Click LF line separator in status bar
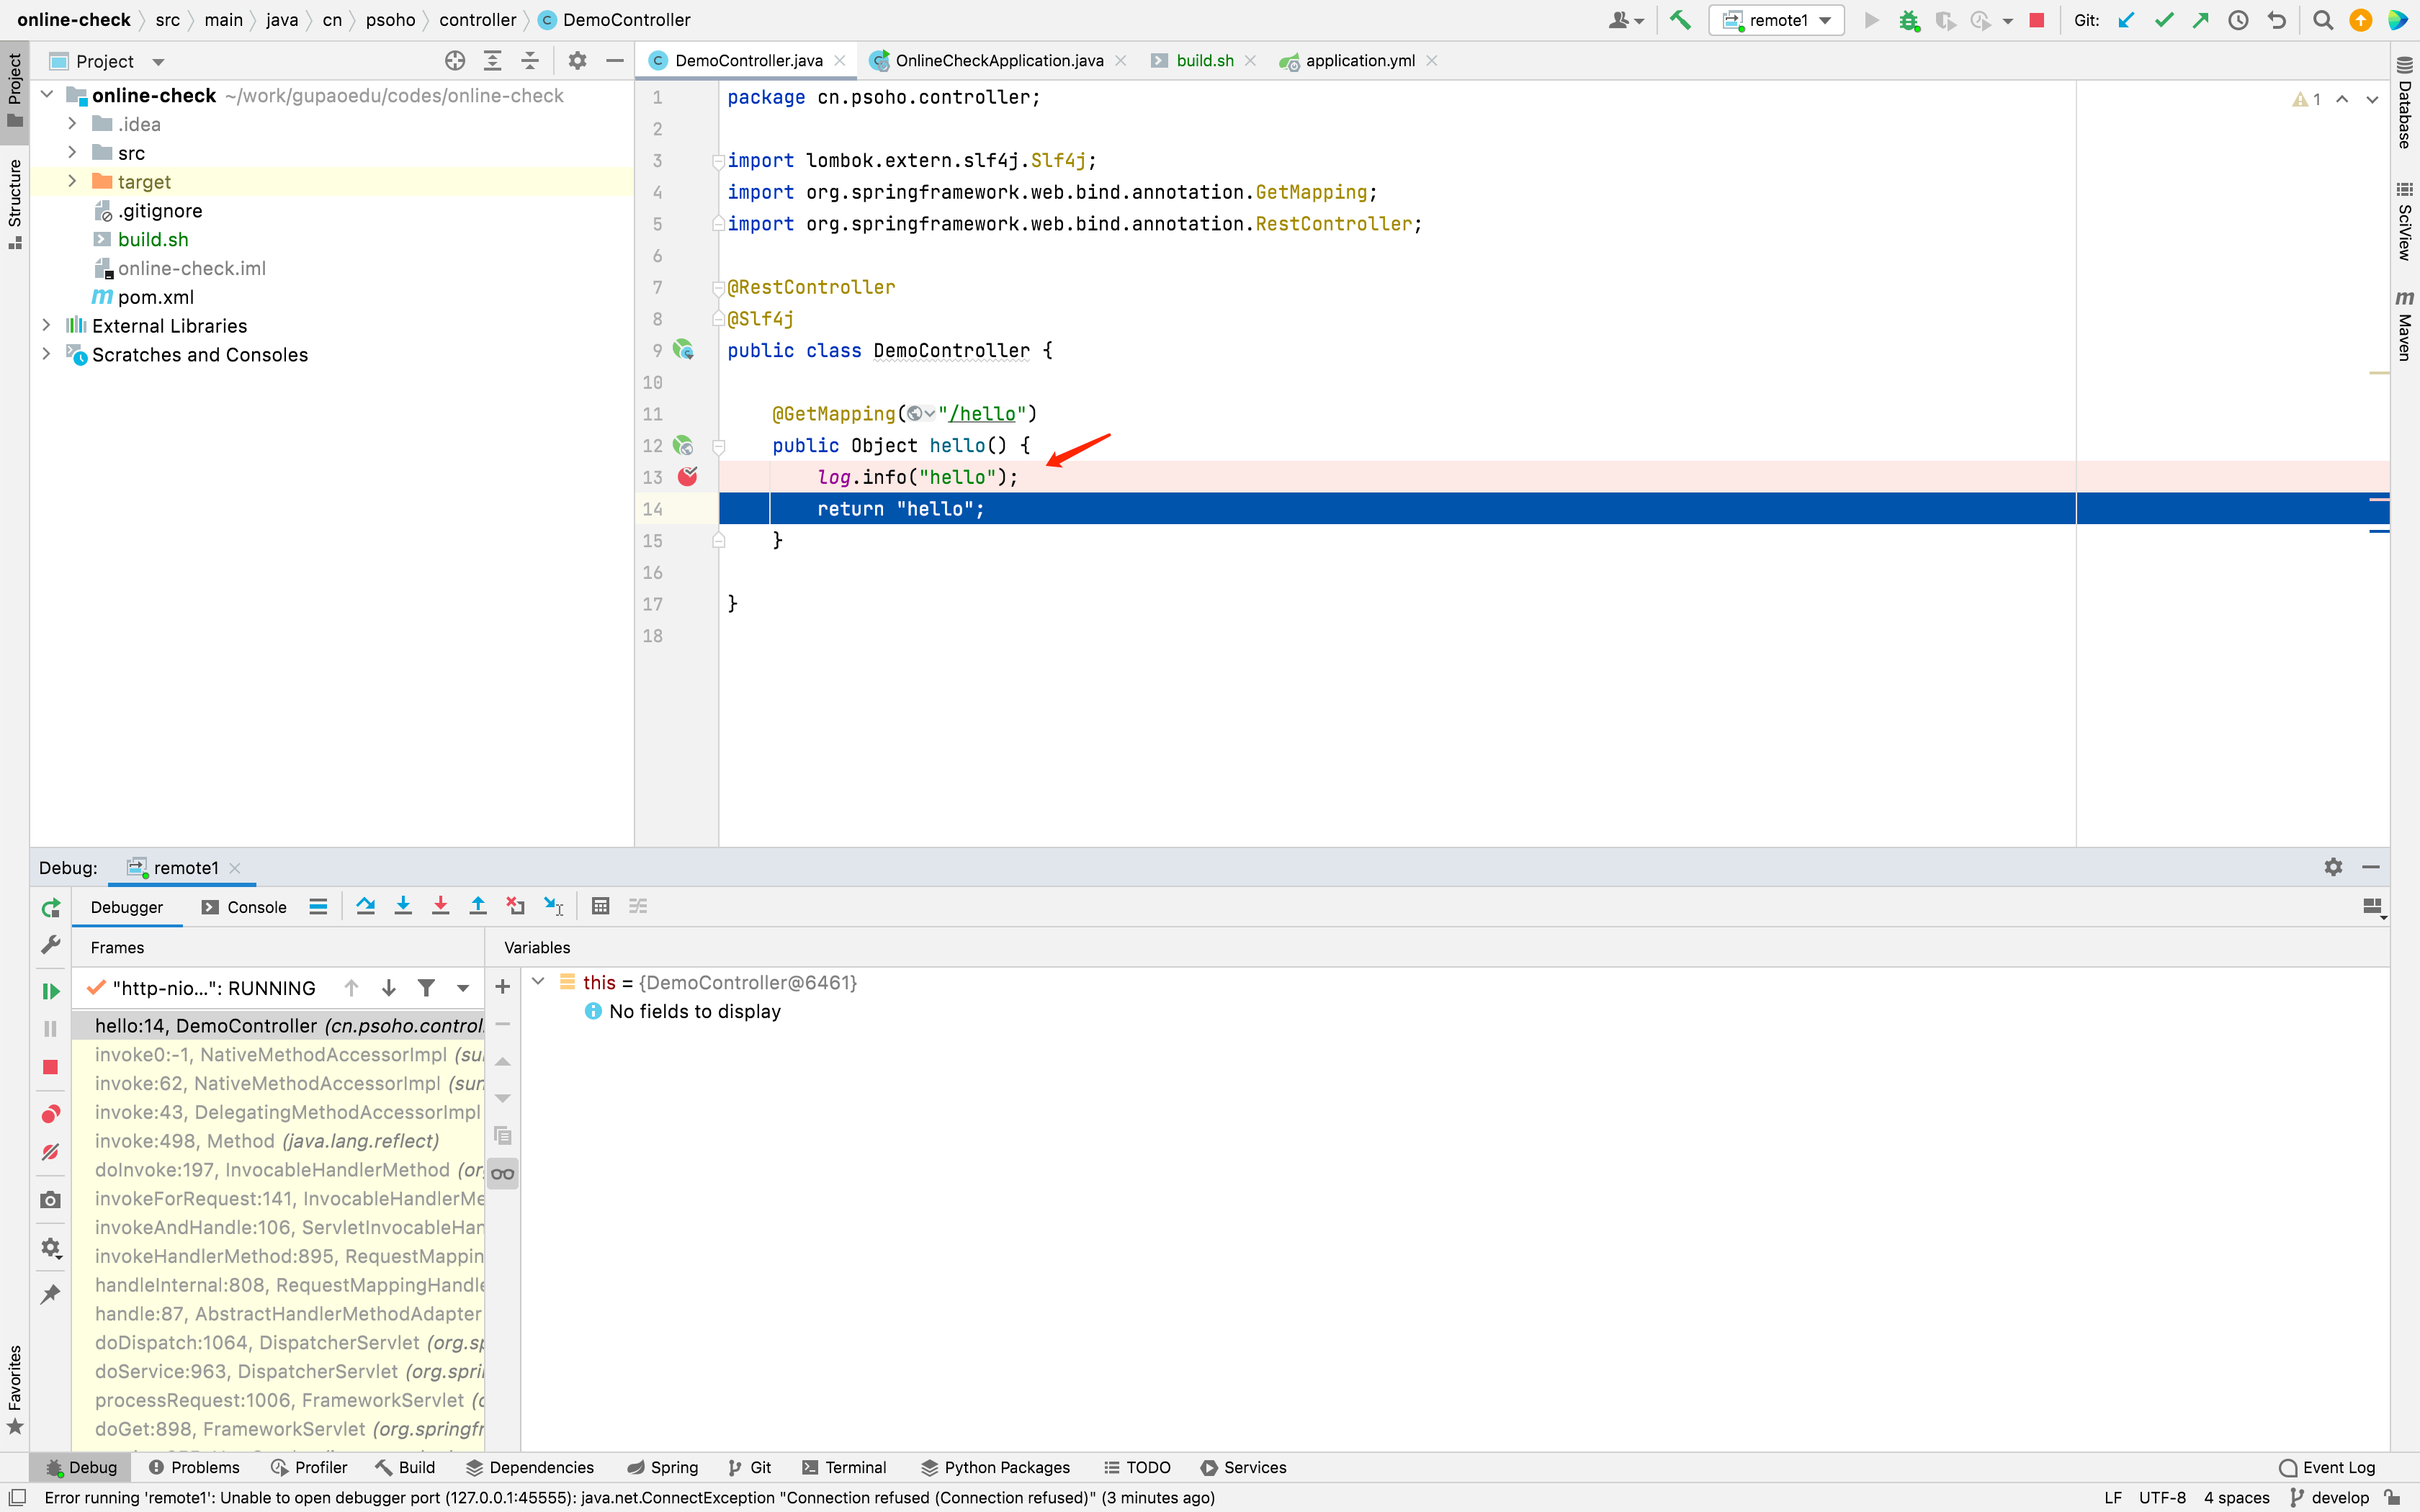2420x1512 pixels. [2113, 1497]
